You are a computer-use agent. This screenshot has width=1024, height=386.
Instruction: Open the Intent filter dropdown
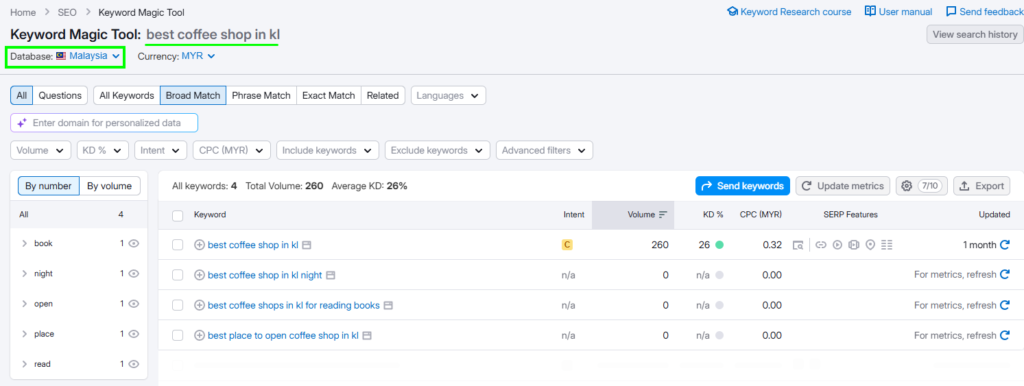[161, 150]
